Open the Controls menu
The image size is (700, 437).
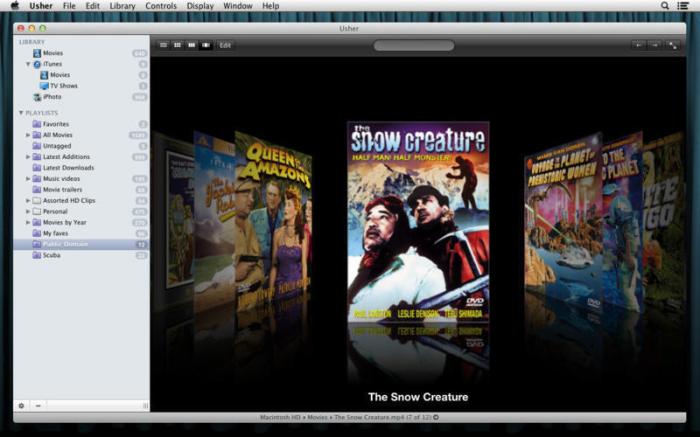click(x=160, y=6)
